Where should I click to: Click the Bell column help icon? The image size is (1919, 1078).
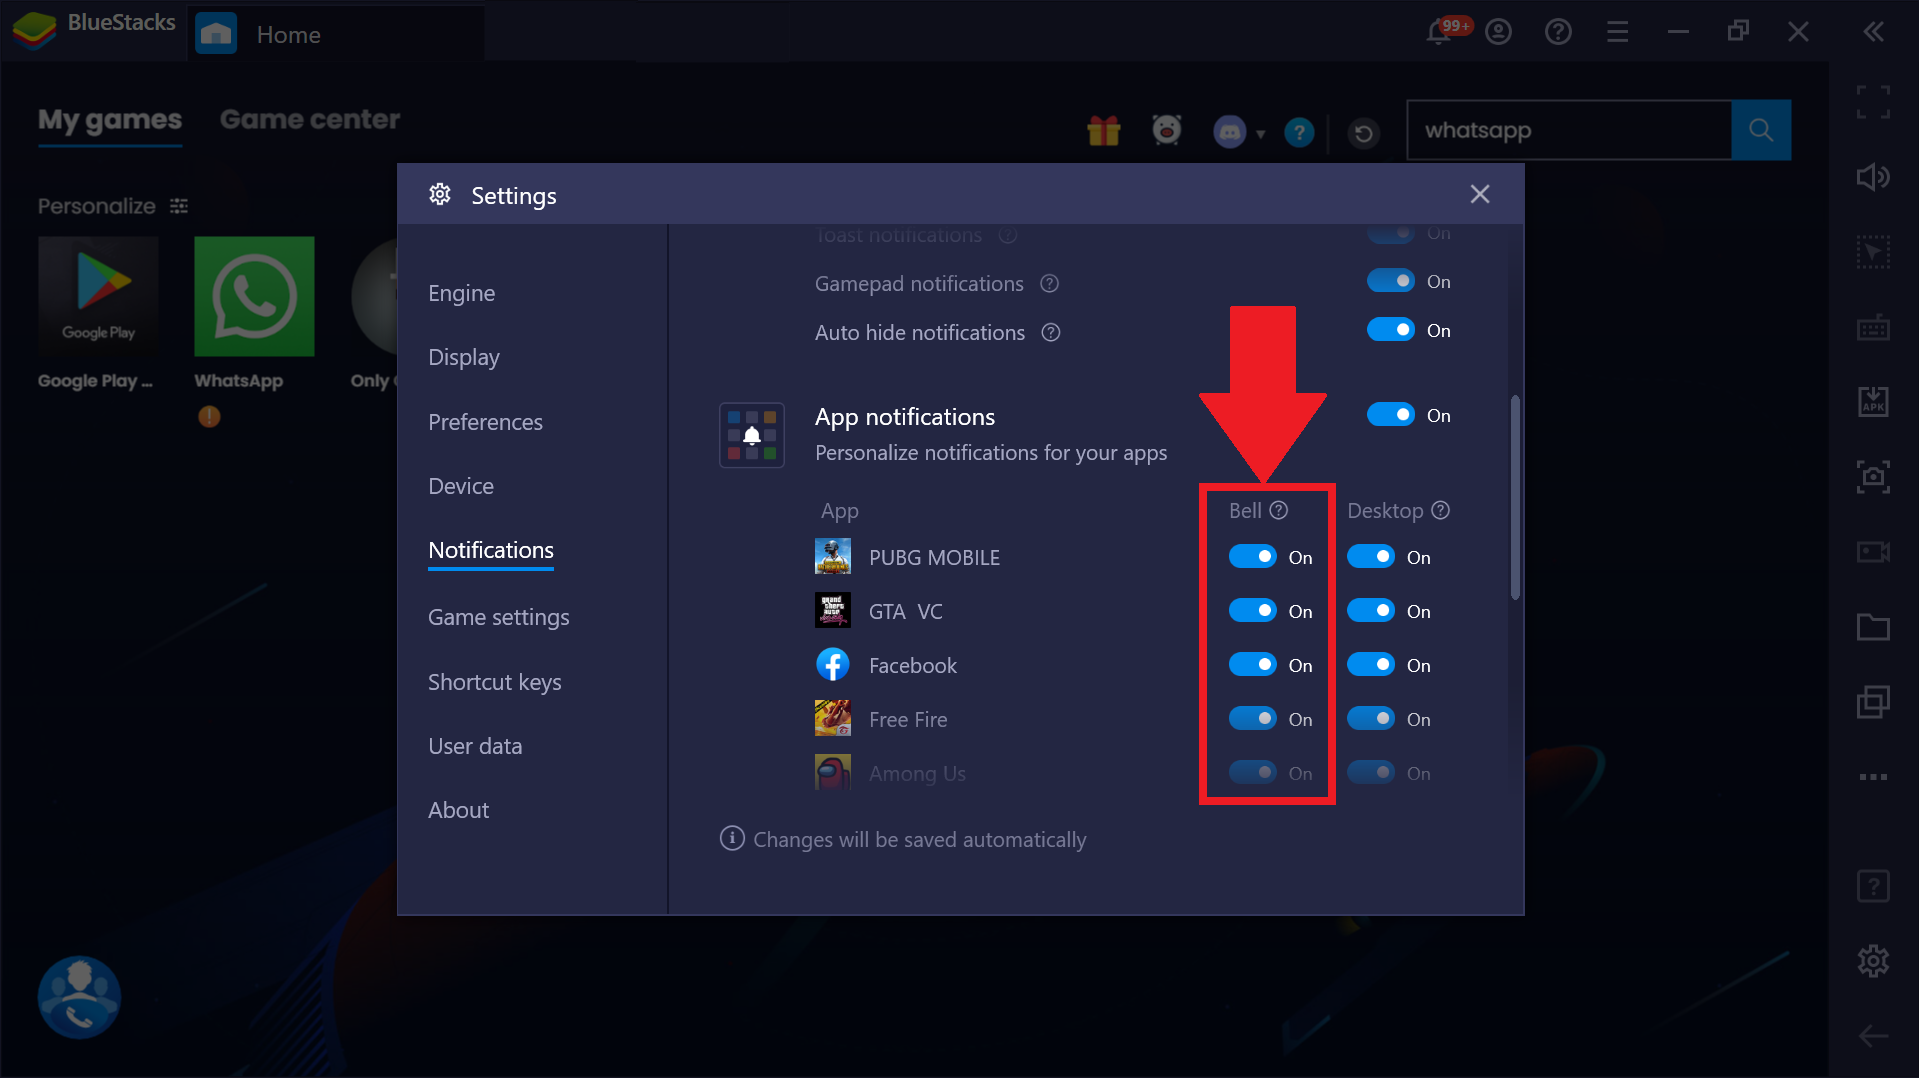1278,510
